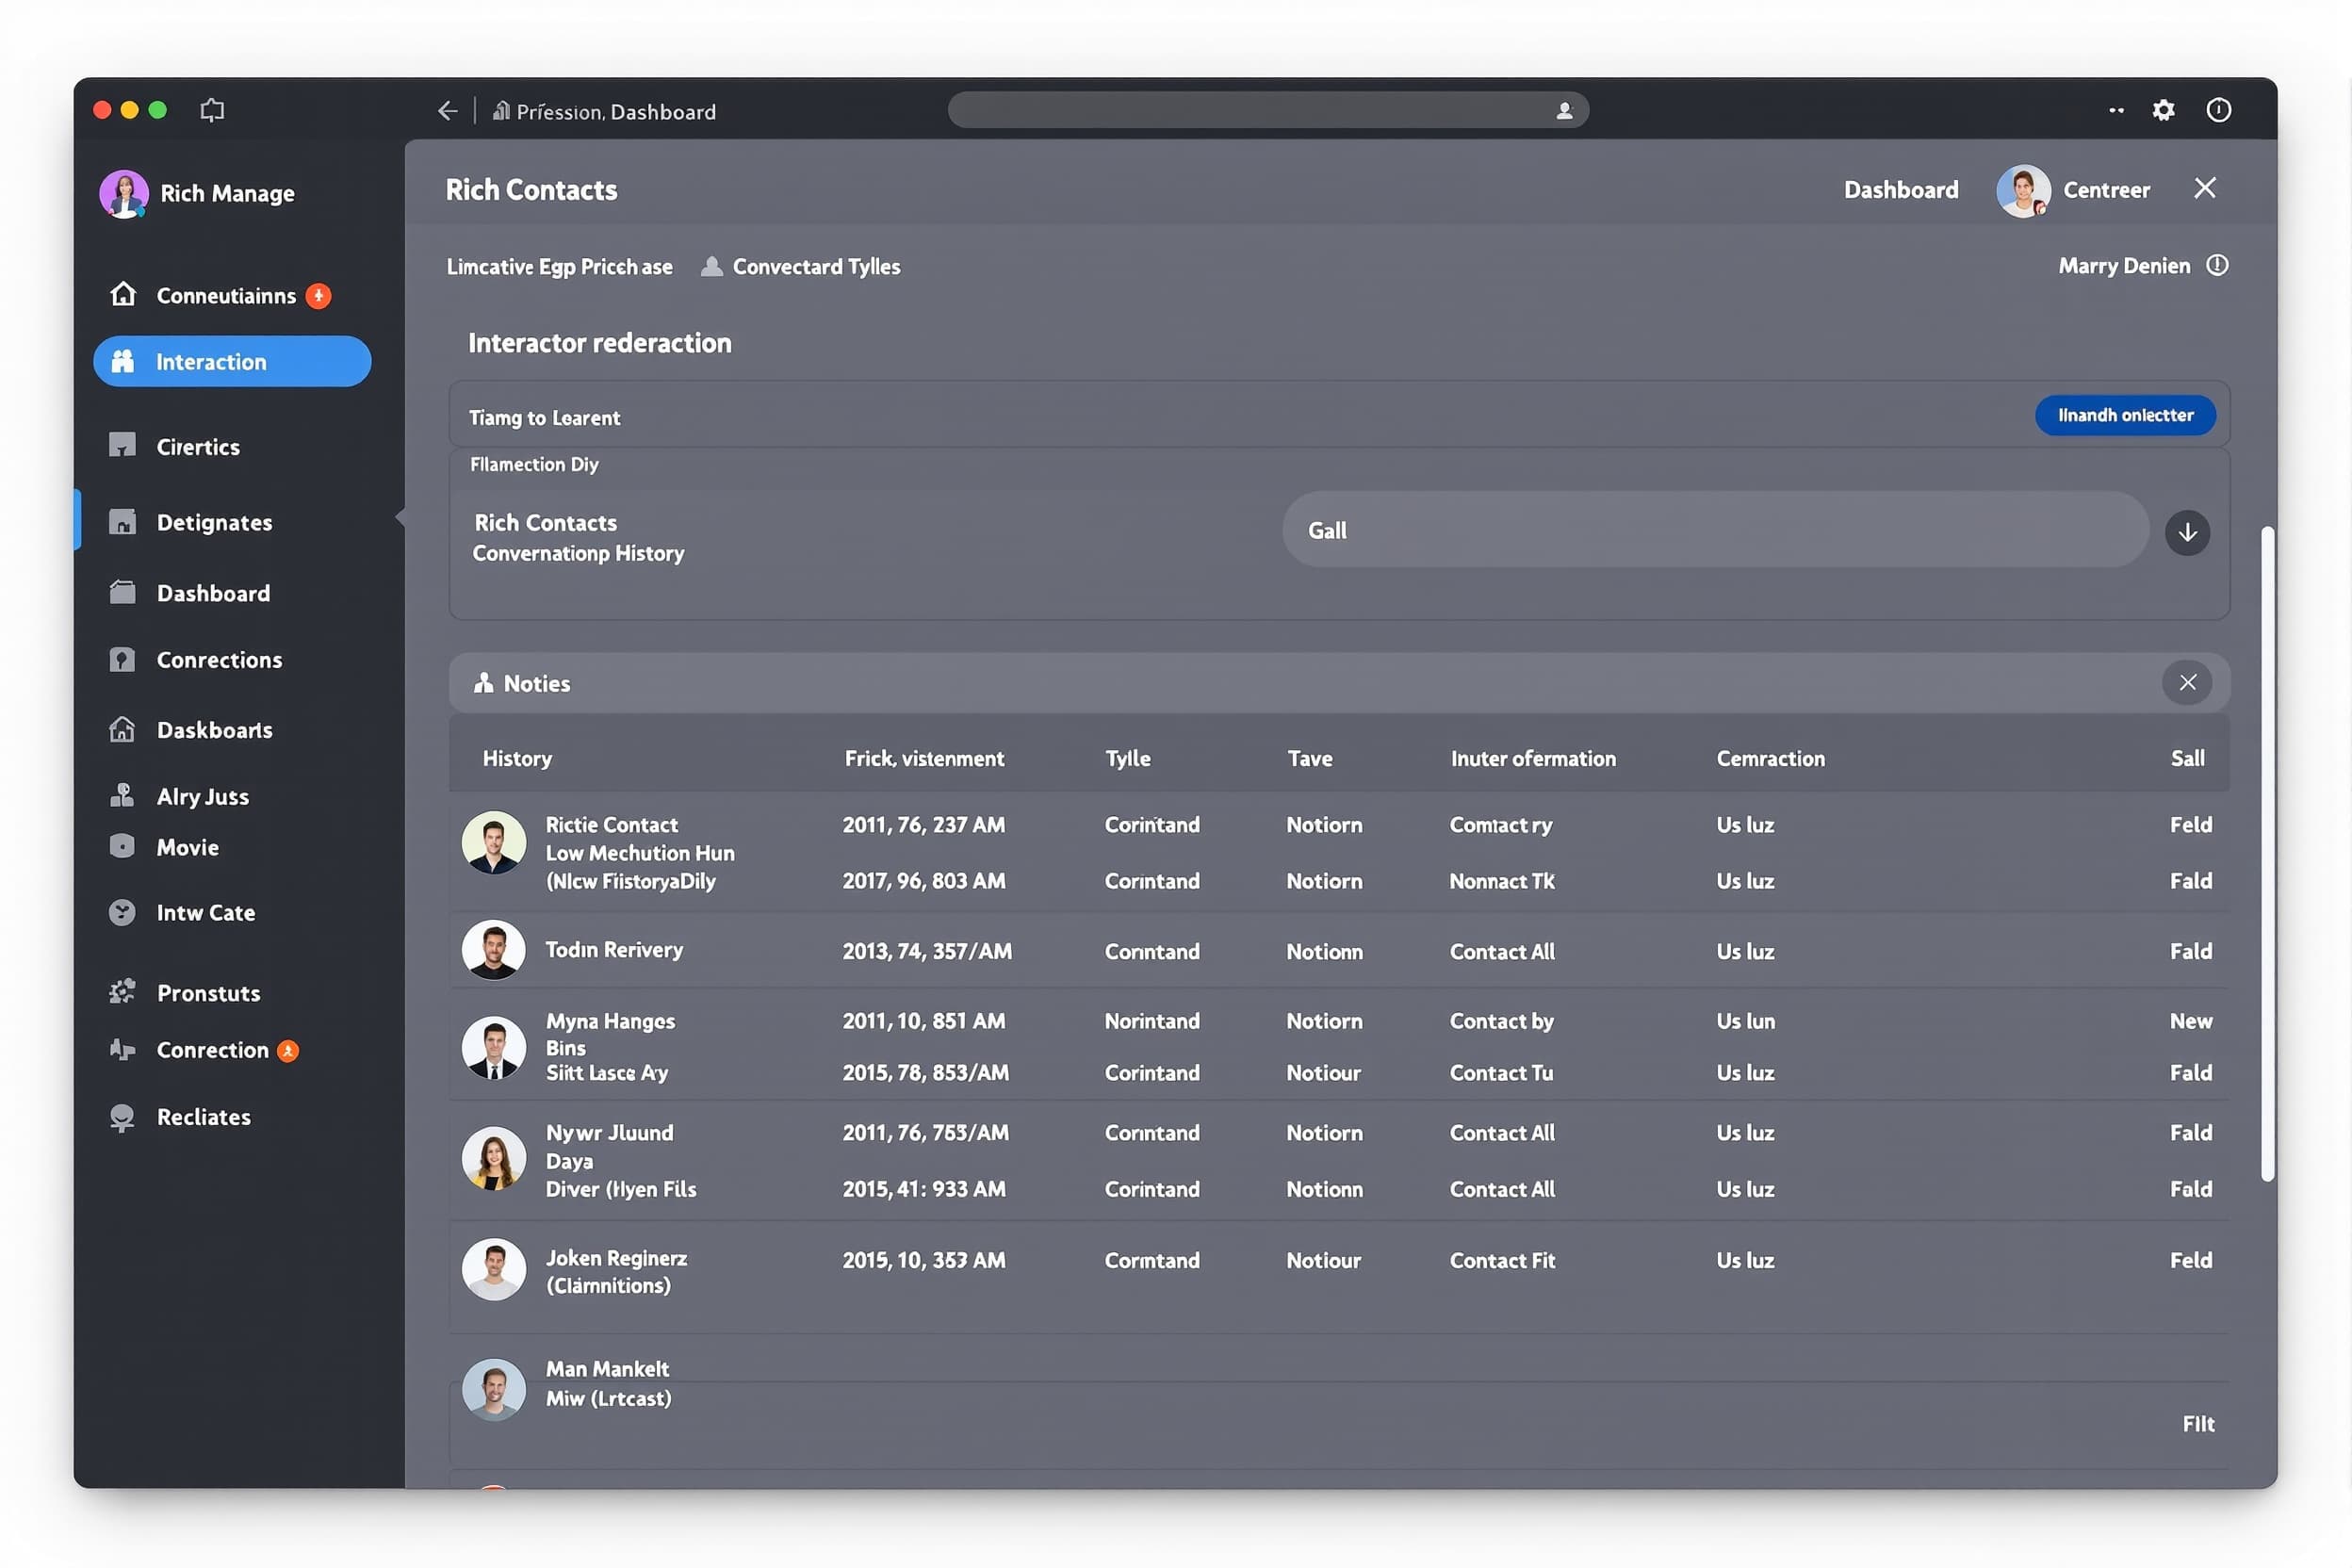The height and width of the screenshot is (1568, 2352).
Task: Click the avatar of Joken Reginerz
Action: pyautogui.click(x=493, y=1269)
